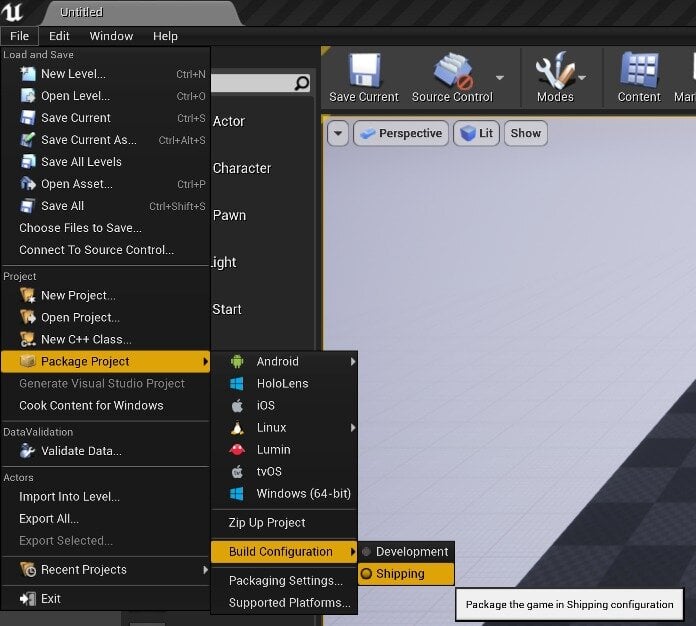Open the File menu
Viewport: 696px width, 626px height.
click(20, 36)
